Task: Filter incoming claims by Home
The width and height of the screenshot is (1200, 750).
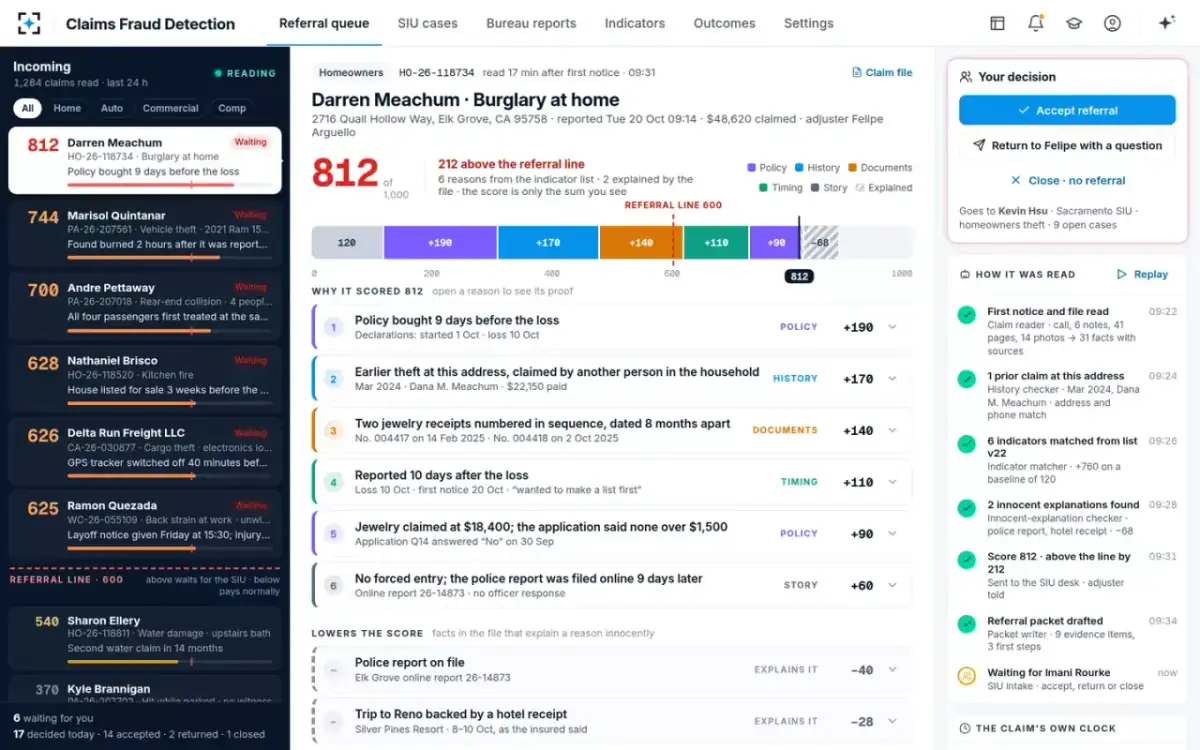Action: pos(67,108)
